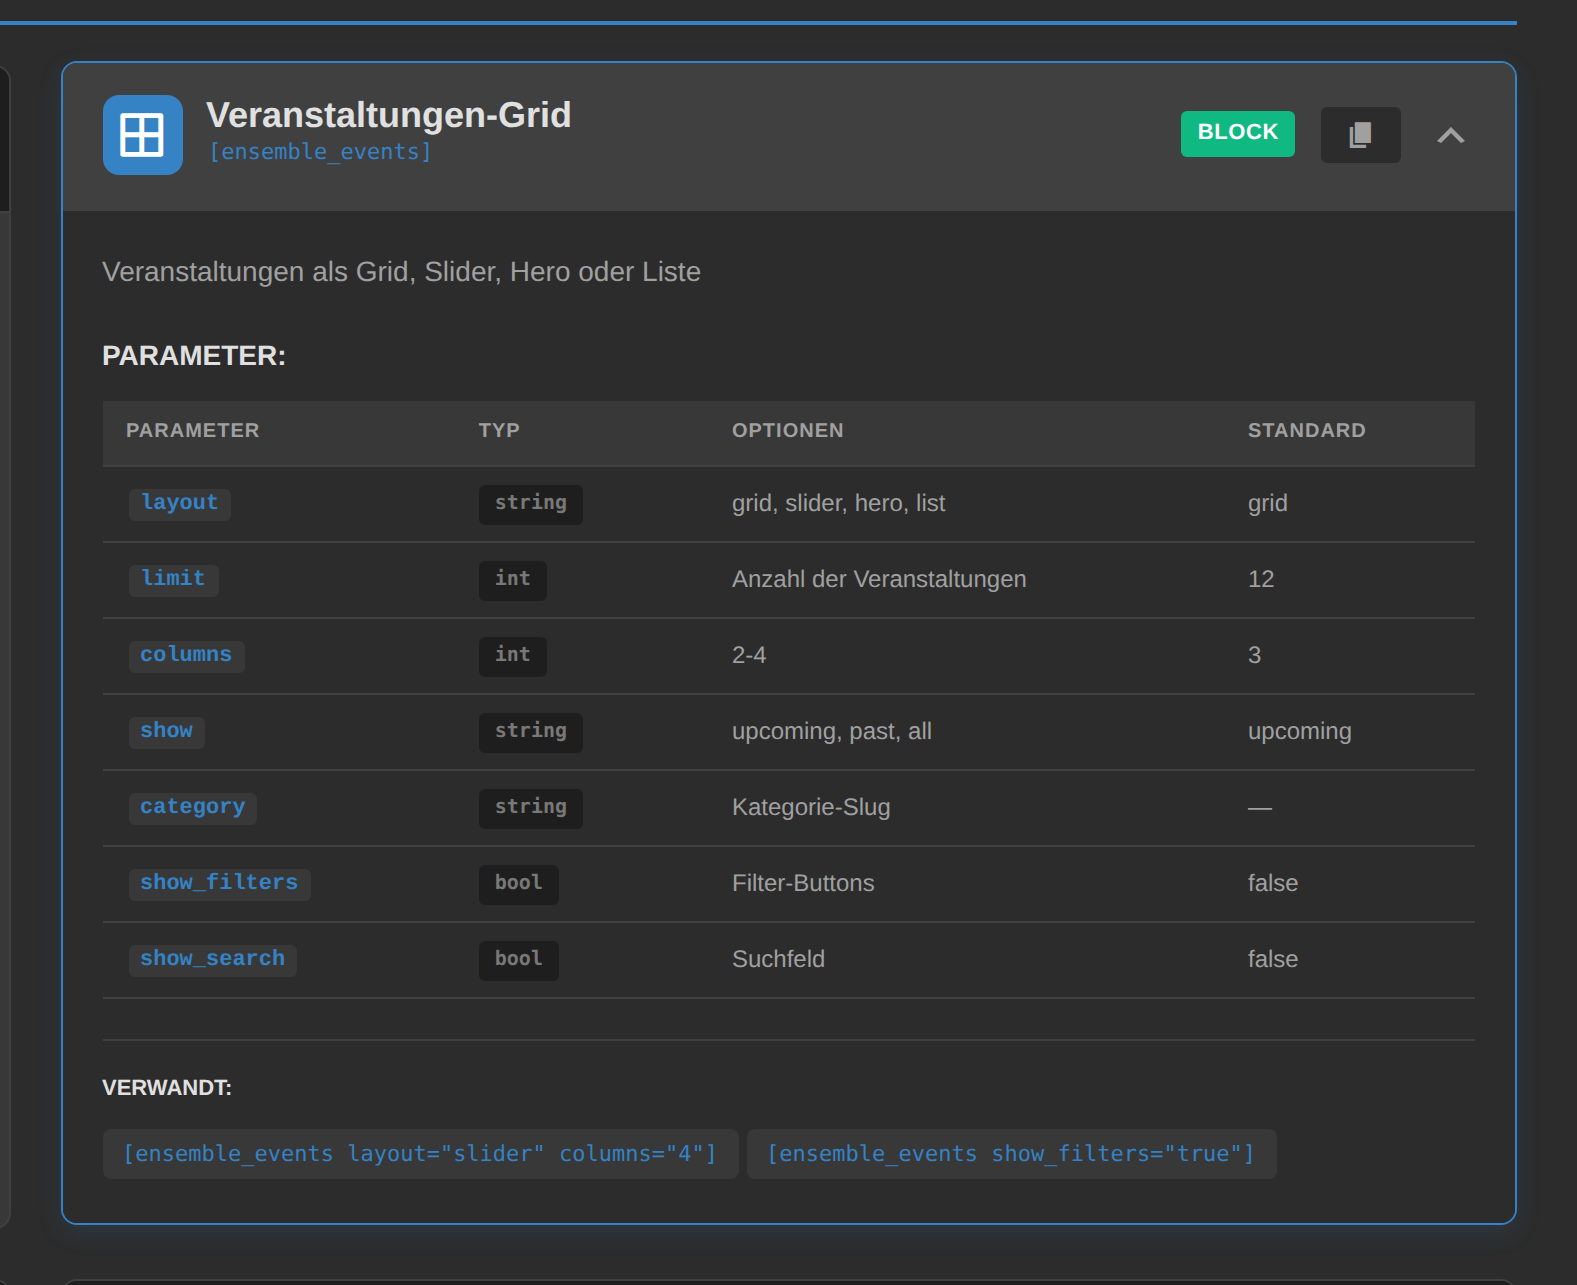Click the VERWANDT: section label
This screenshot has width=1577, height=1285.
[x=167, y=1088]
